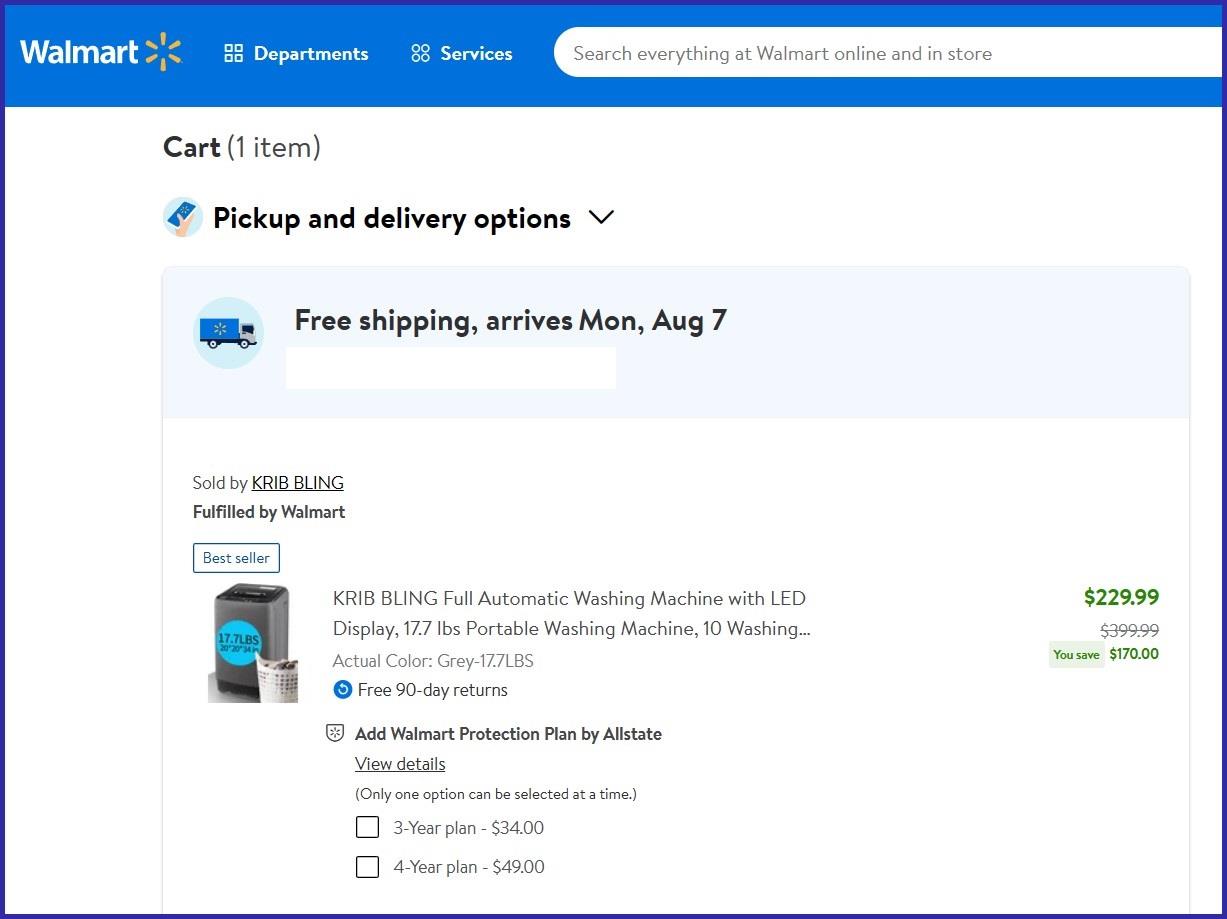Check the 3-Year plan - $34.00 option
1227x919 pixels.
pyautogui.click(x=368, y=827)
